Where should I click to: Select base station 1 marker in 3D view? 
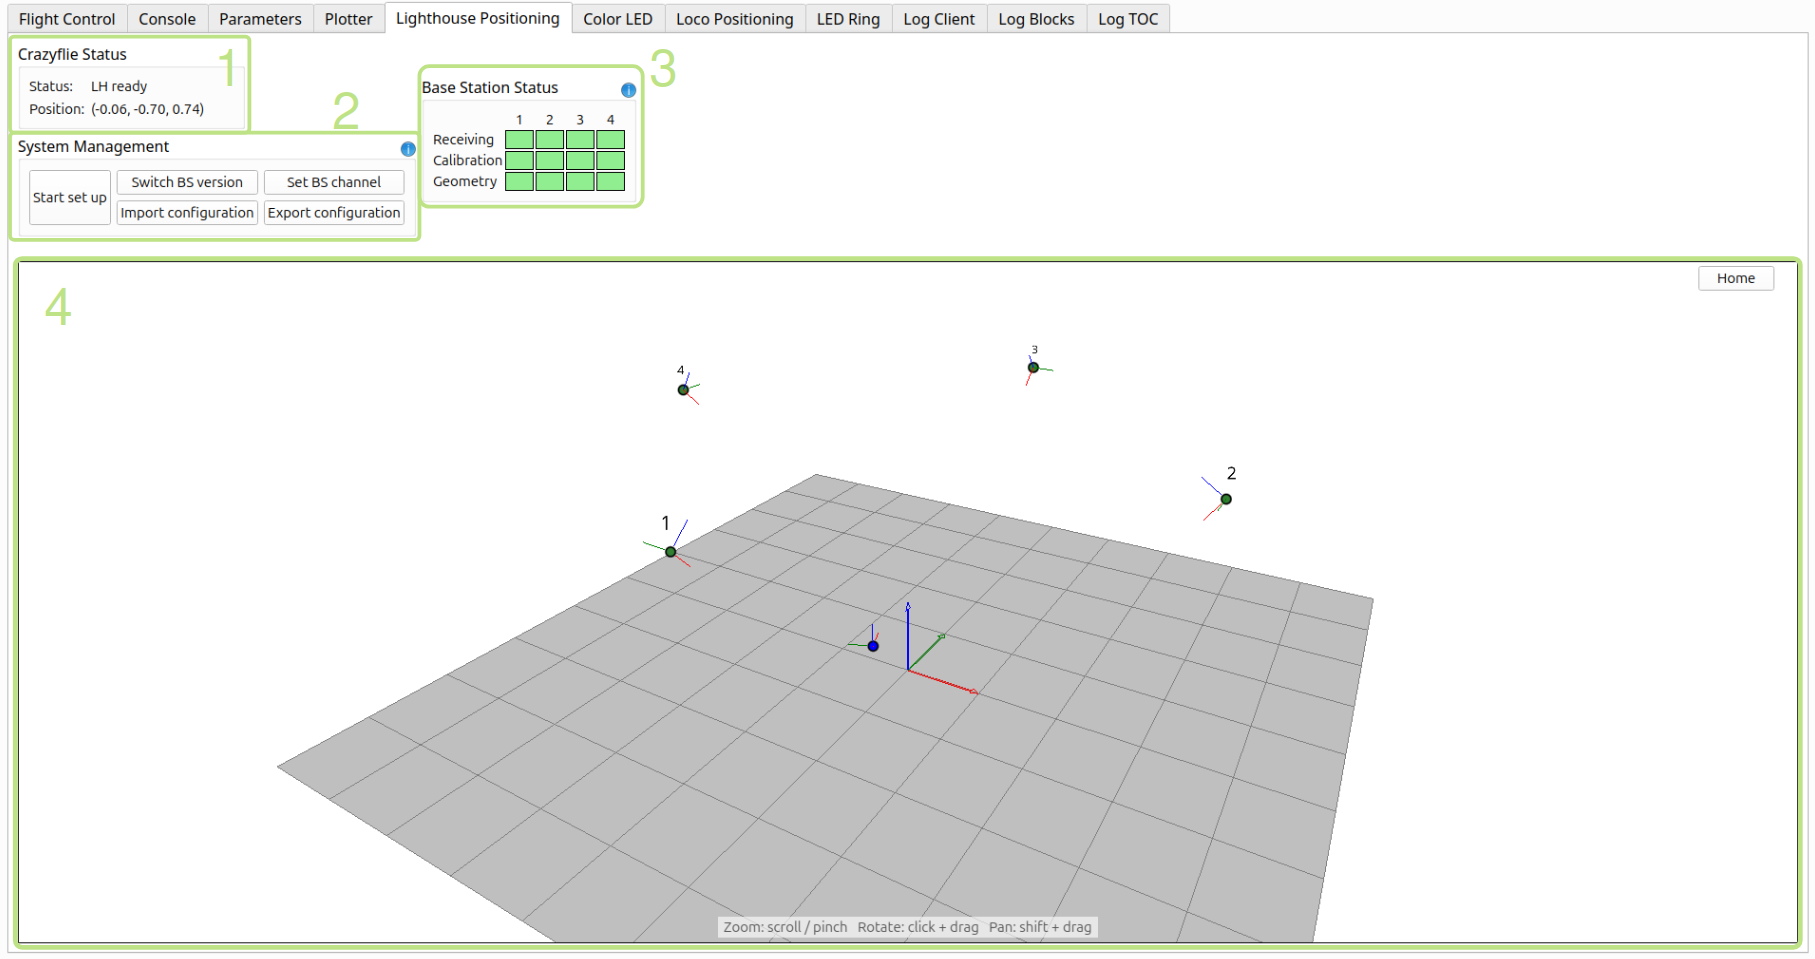tap(671, 552)
